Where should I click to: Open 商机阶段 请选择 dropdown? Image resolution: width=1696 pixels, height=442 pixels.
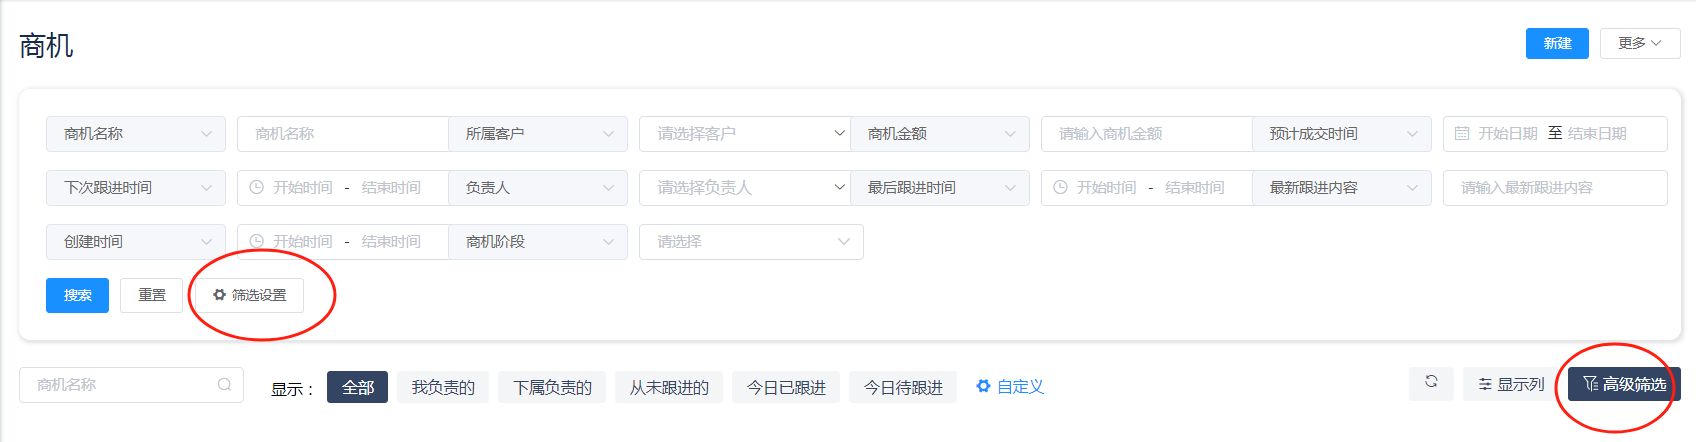(x=750, y=242)
